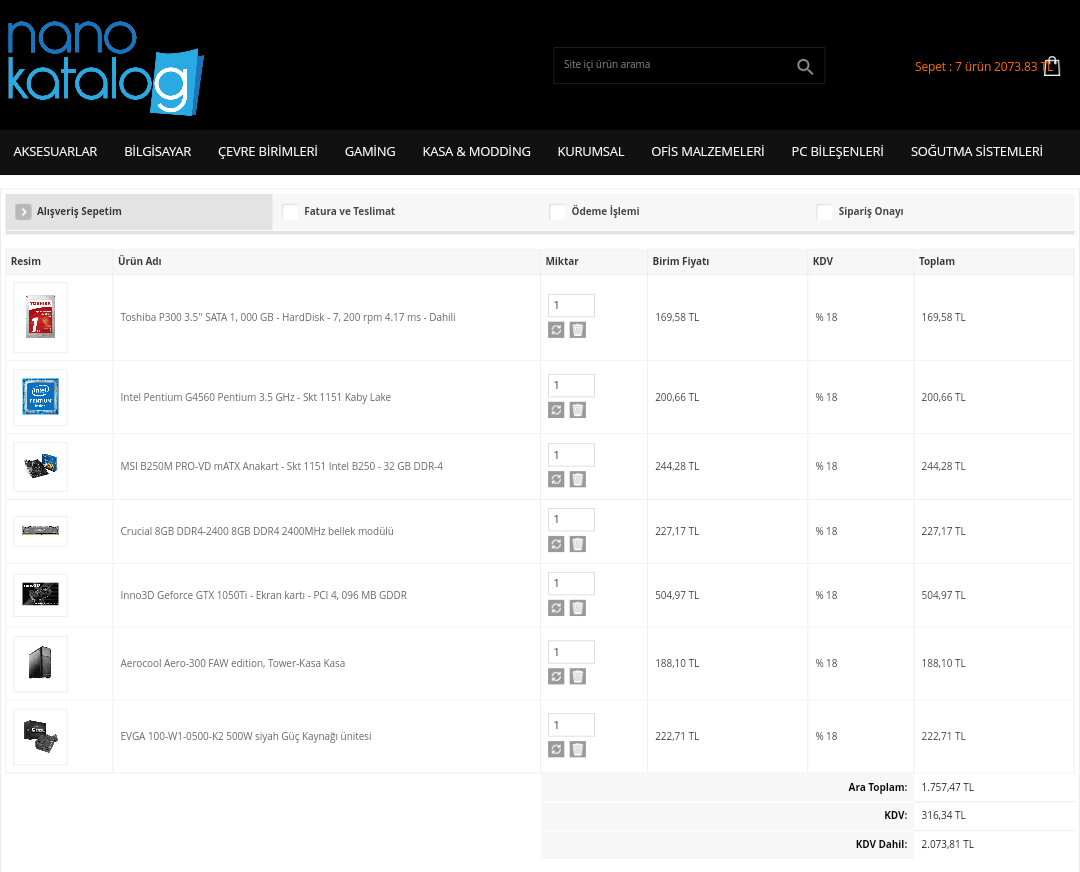Image resolution: width=1080 pixels, height=872 pixels.
Task: Delete Crucial 8GB DDR4 from cart
Action: (x=578, y=544)
